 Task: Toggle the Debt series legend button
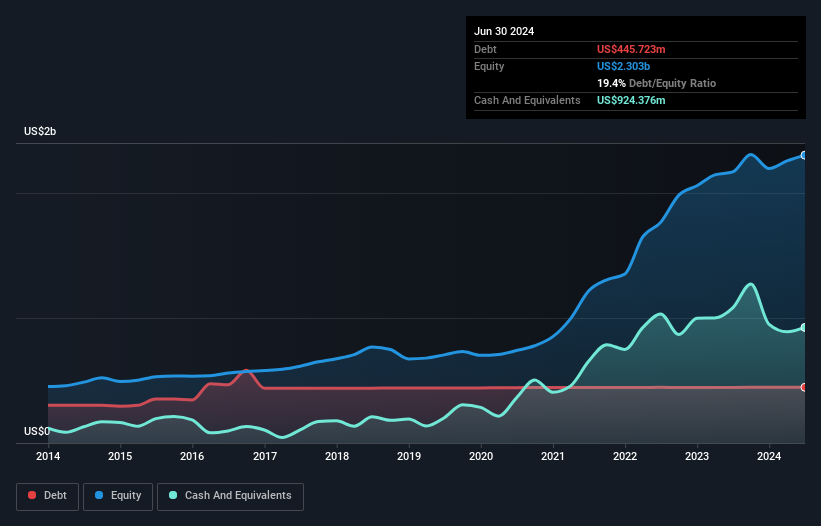pos(48,496)
